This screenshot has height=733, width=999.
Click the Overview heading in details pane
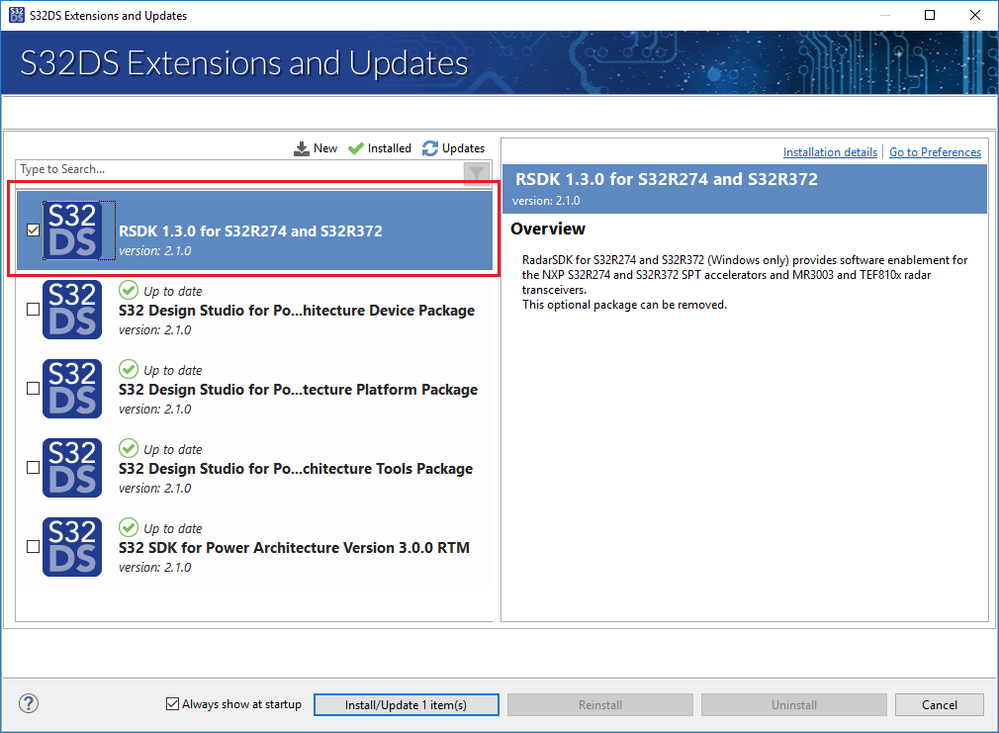point(547,229)
